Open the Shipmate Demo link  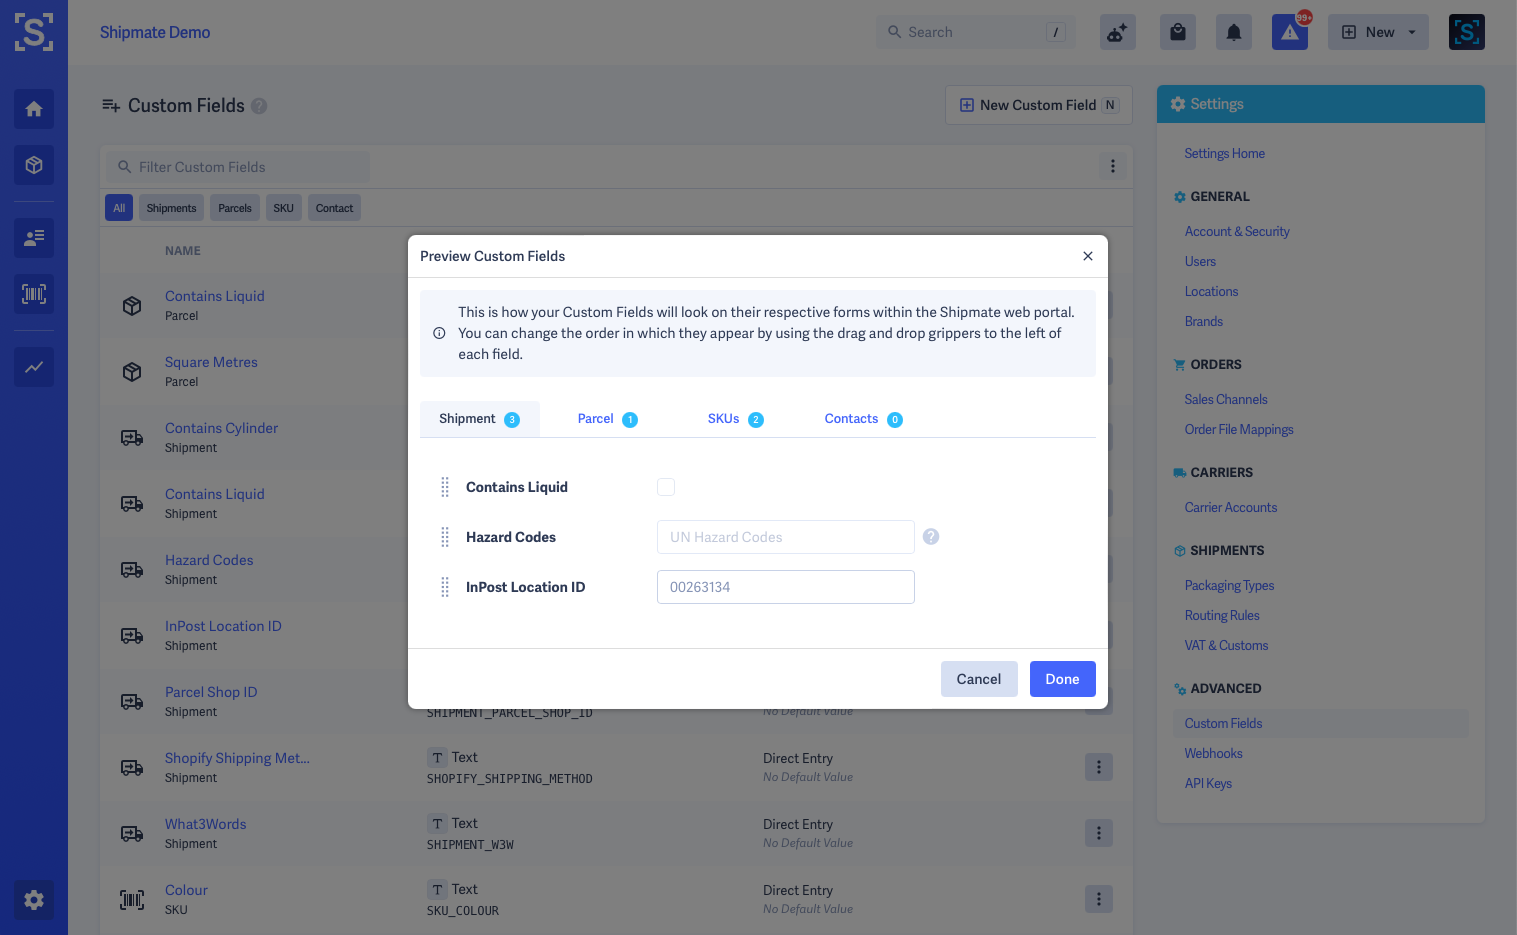point(155,32)
